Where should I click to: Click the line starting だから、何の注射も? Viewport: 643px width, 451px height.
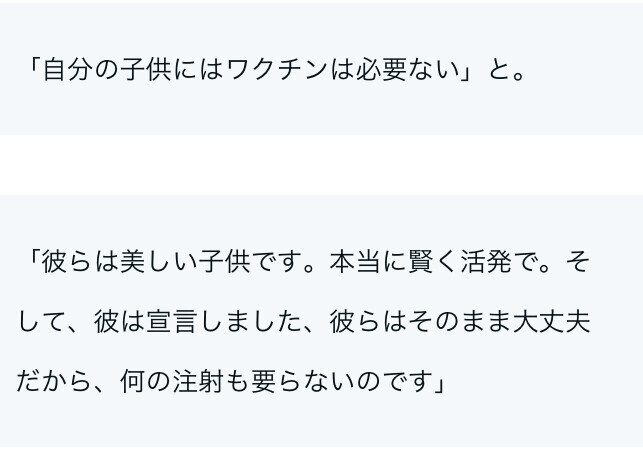pos(230,381)
